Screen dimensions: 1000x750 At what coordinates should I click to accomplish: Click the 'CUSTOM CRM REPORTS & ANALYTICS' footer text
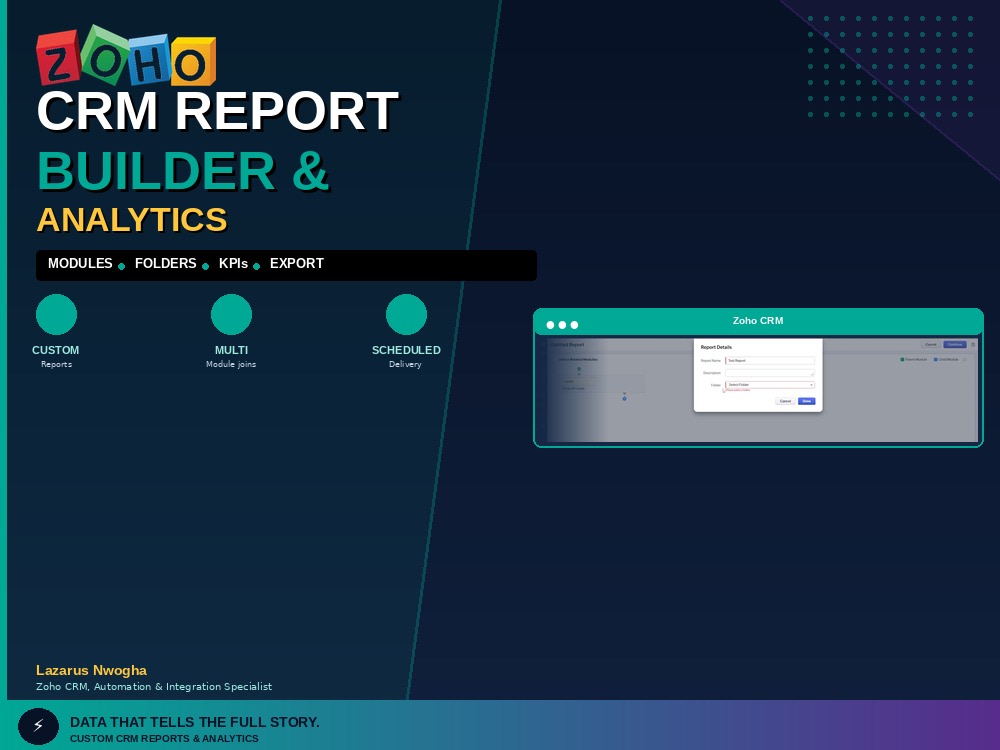(165, 739)
